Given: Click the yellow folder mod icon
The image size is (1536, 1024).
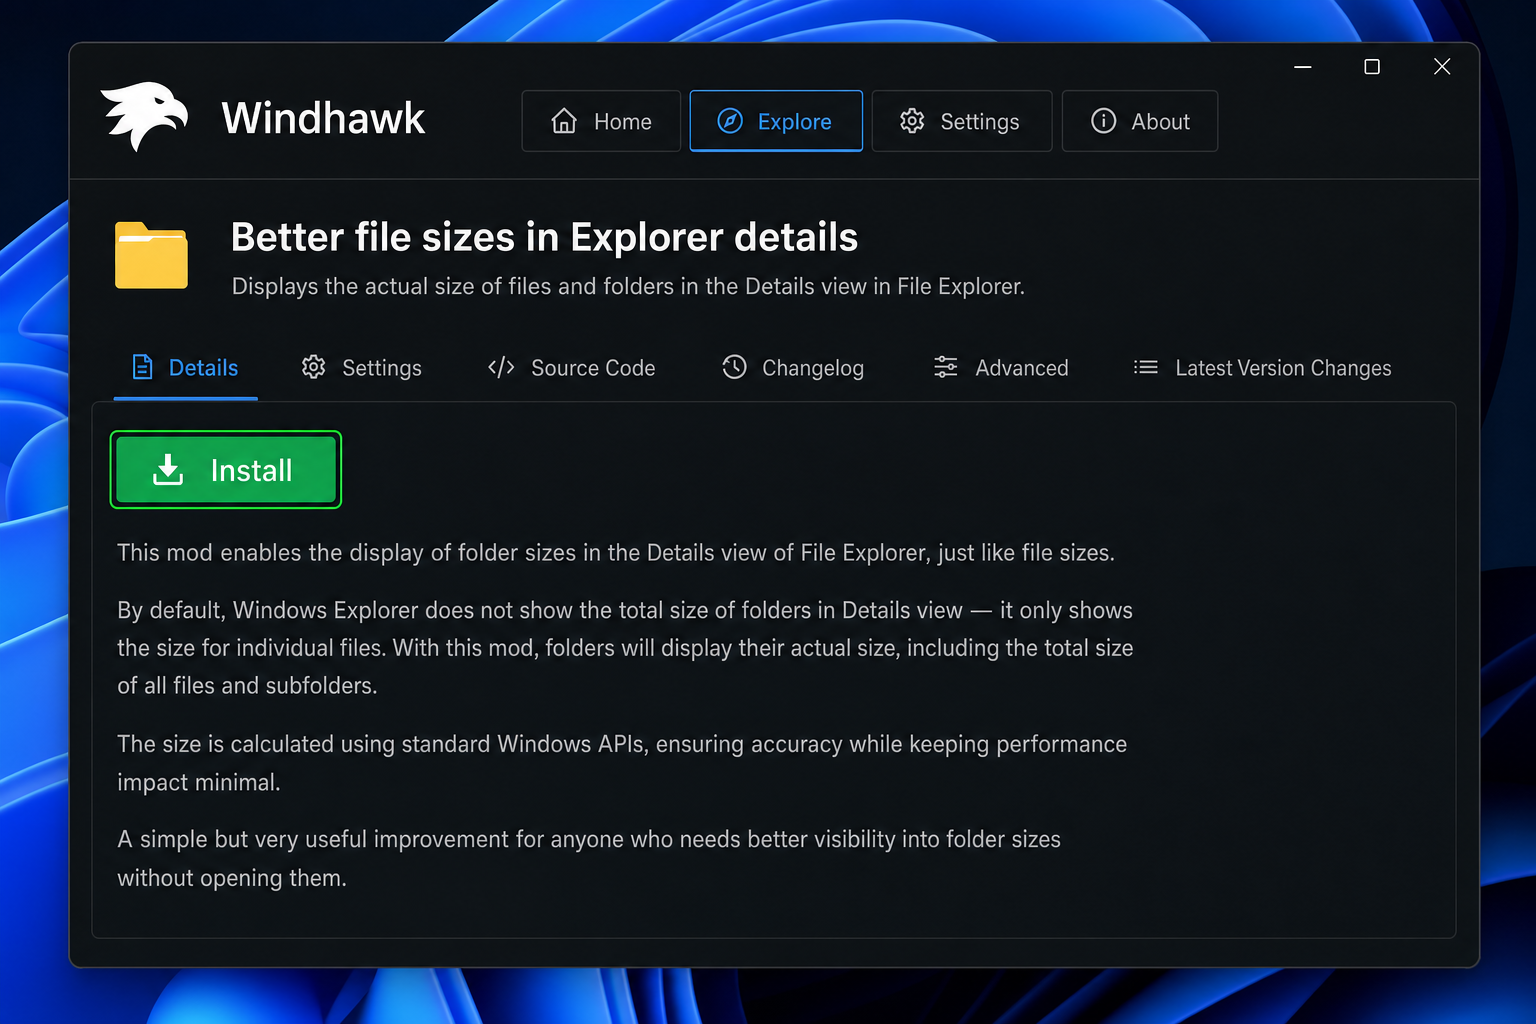Looking at the screenshot, I should (x=151, y=255).
